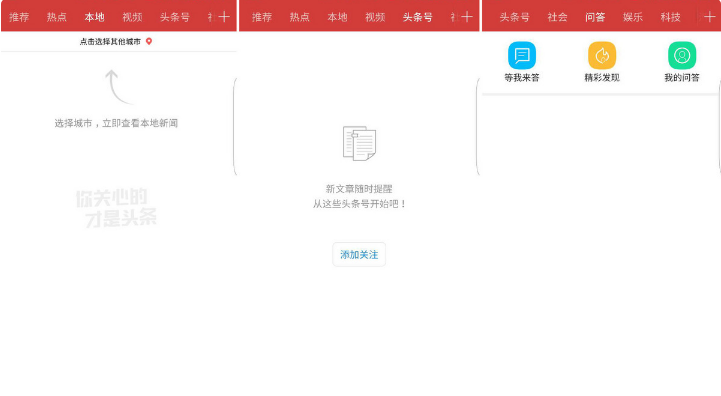Open the 视频 tab on the 添加关注 screen

(375, 17)
